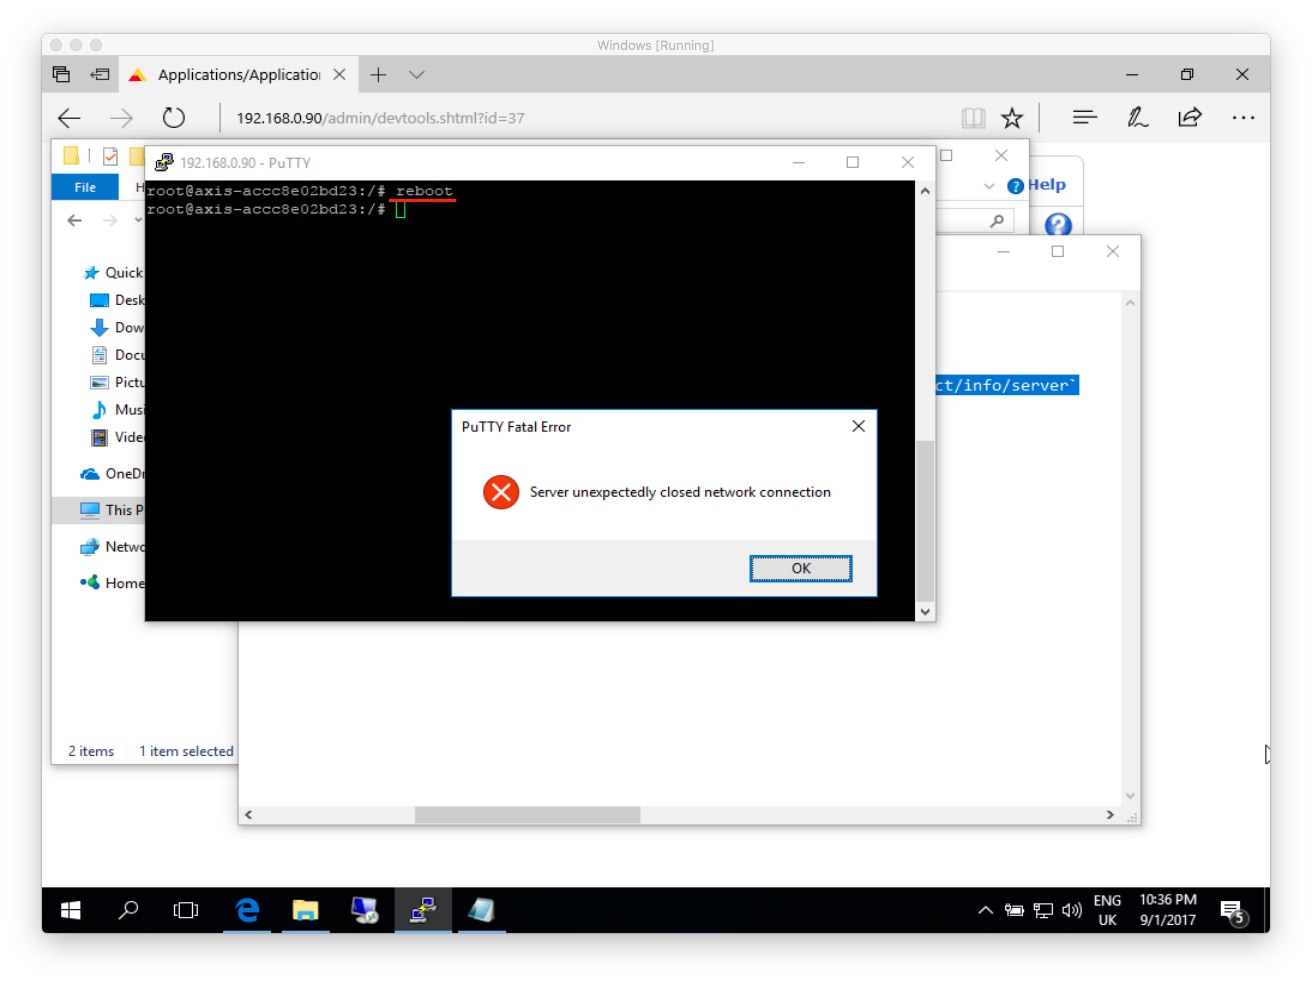Image resolution: width=1312 pixels, height=983 pixels.
Task: Switch to Edge from the taskbar
Action: tap(247, 910)
